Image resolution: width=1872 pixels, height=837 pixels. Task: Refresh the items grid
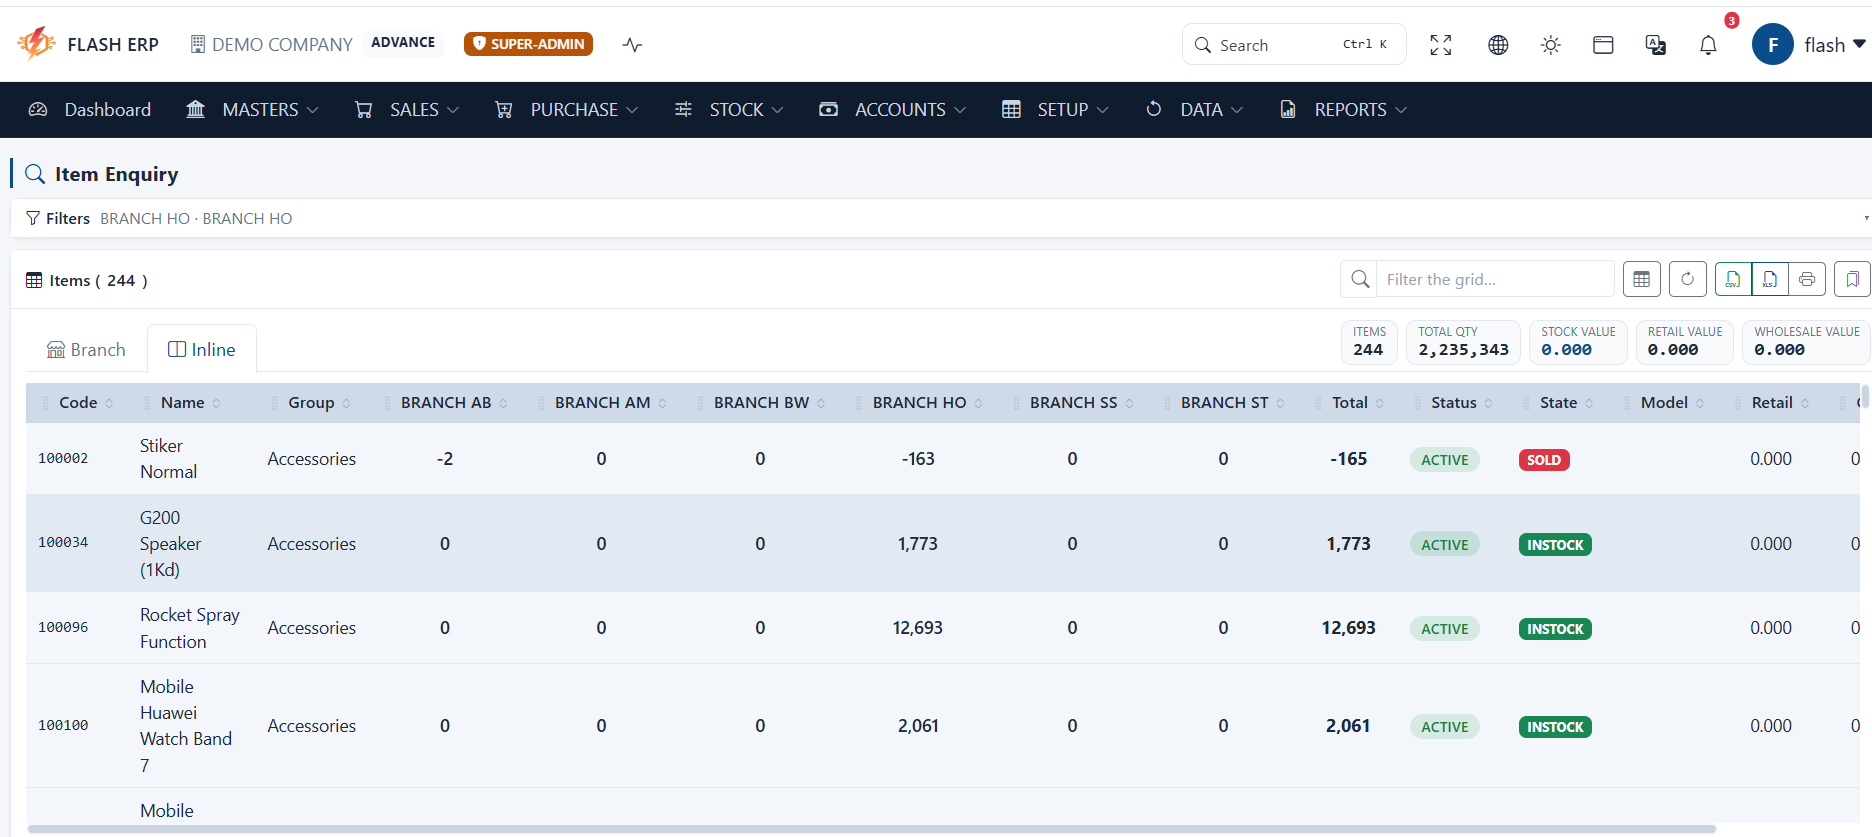tap(1688, 279)
